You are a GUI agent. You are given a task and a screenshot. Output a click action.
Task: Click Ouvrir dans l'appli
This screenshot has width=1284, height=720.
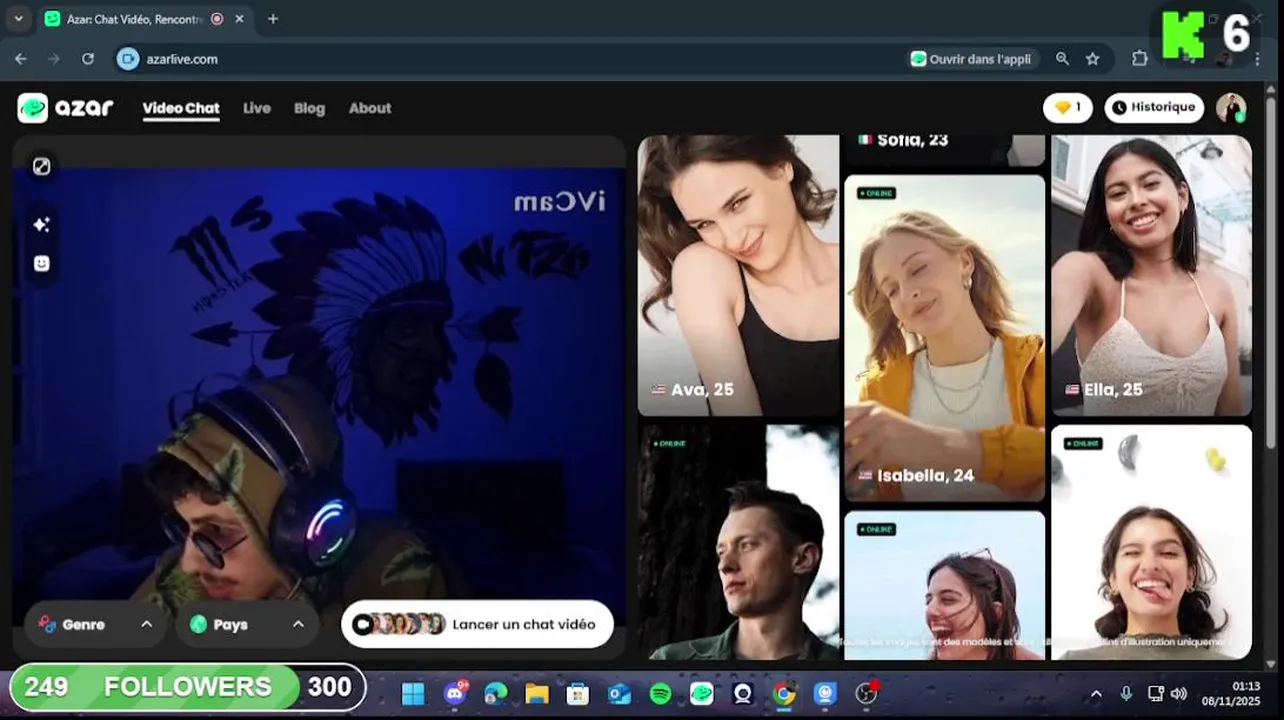[971, 59]
